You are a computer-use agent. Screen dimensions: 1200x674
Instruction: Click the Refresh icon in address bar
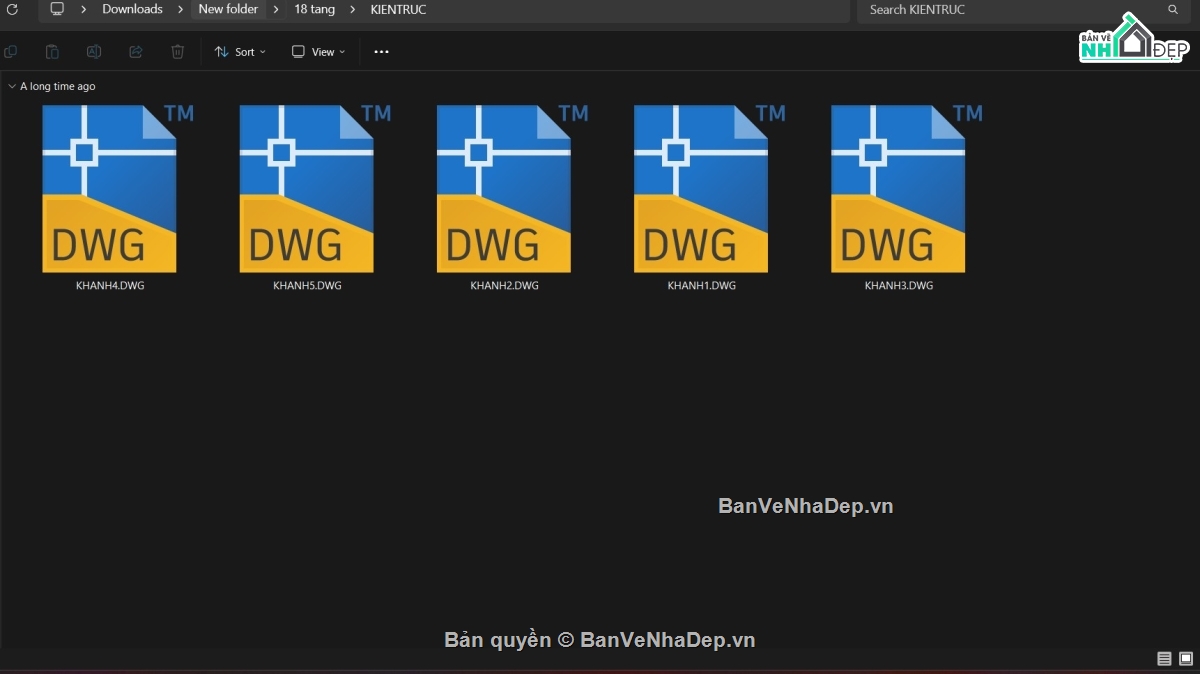pos(12,9)
